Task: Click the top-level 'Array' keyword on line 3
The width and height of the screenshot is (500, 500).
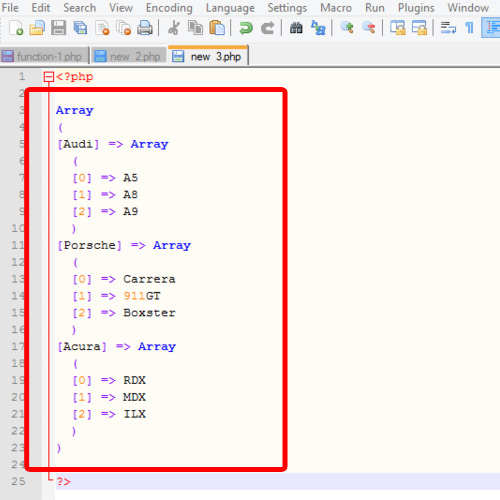Action: click(75, 110)
